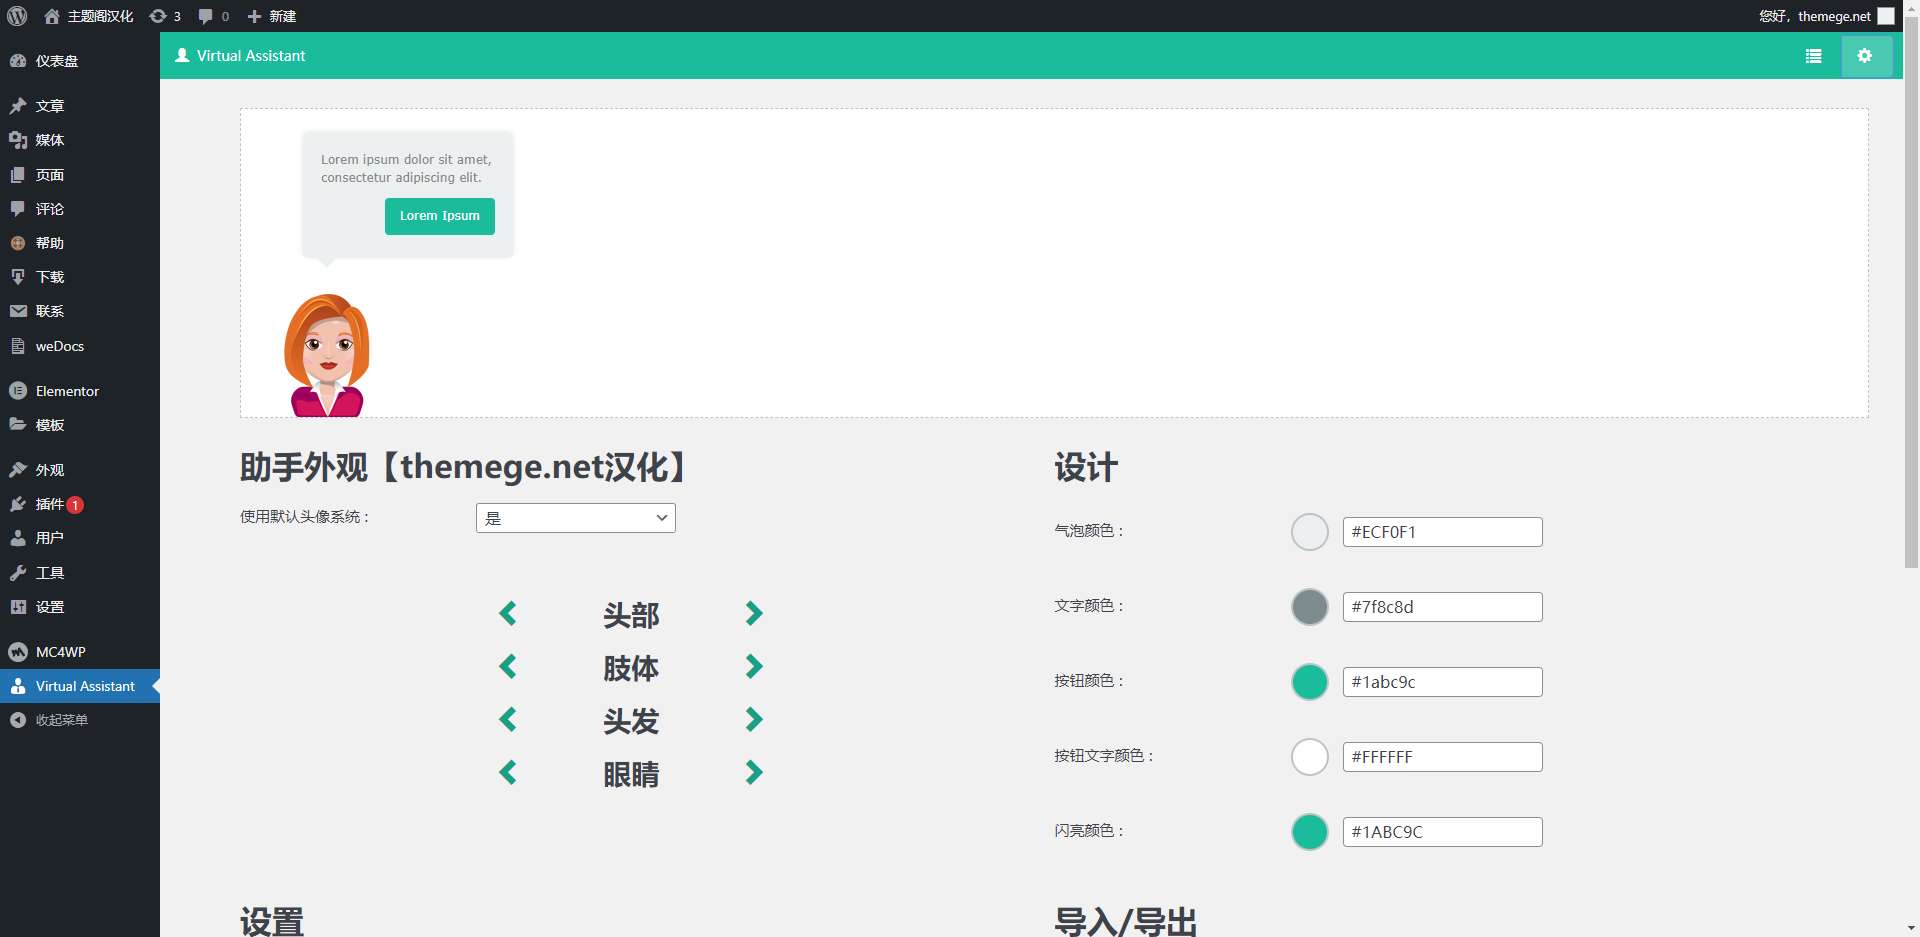Click the left arrow for 头部
Viewport: 1920px width, 937px height.
[x=508, y=614]
